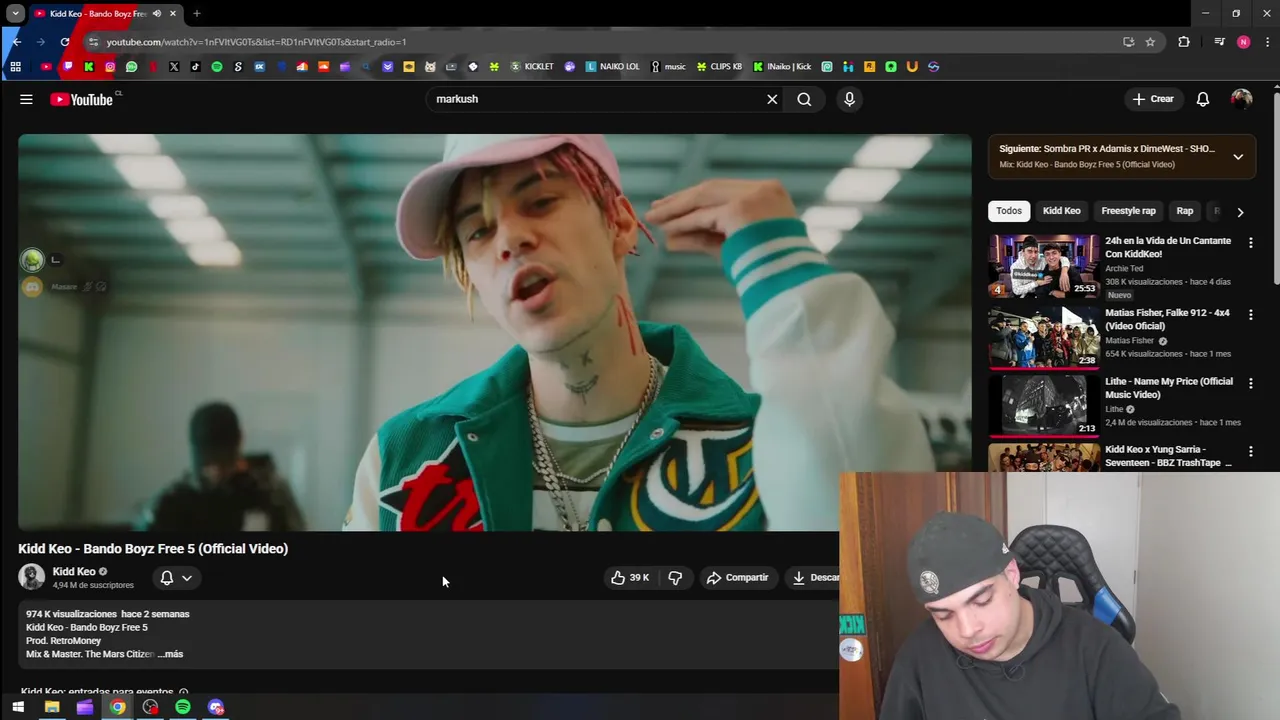The height and width of the screenshot is (720, 1280).
Task: Select the Rap filter chip
Action: (1185, 211)
